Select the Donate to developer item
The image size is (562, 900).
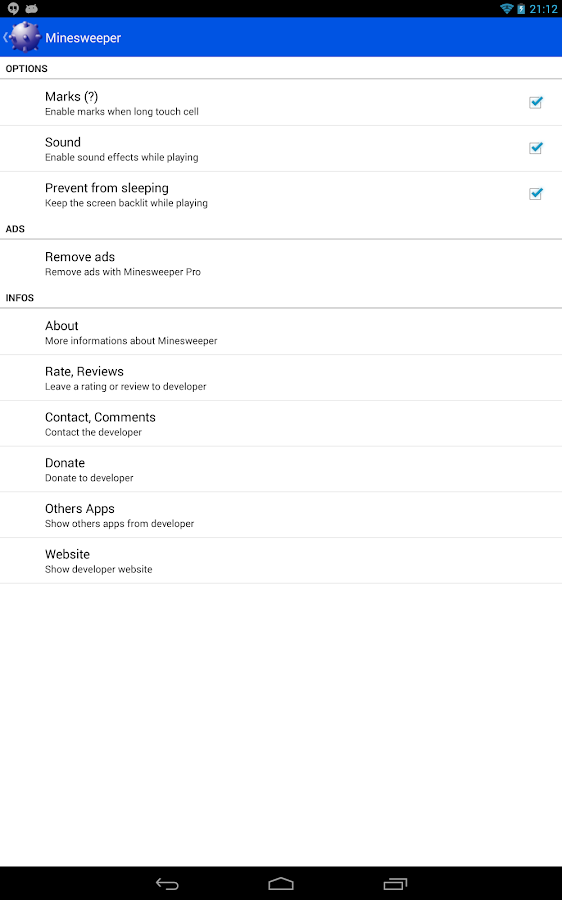pyautogui.click(x=281, y=469)
